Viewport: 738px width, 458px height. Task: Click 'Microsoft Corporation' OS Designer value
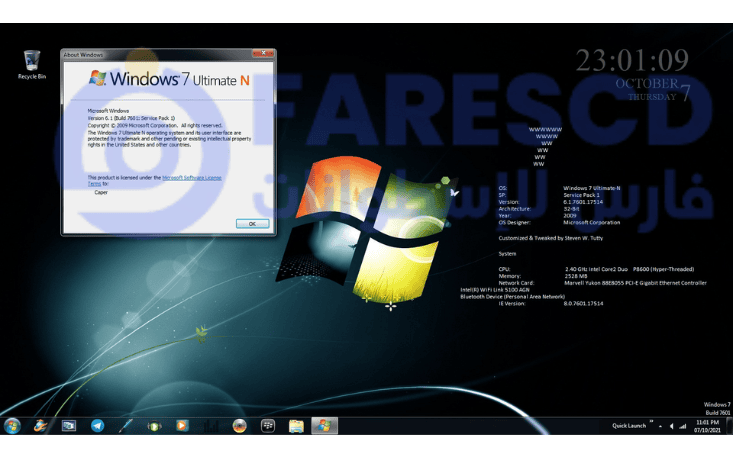point(592,223)
